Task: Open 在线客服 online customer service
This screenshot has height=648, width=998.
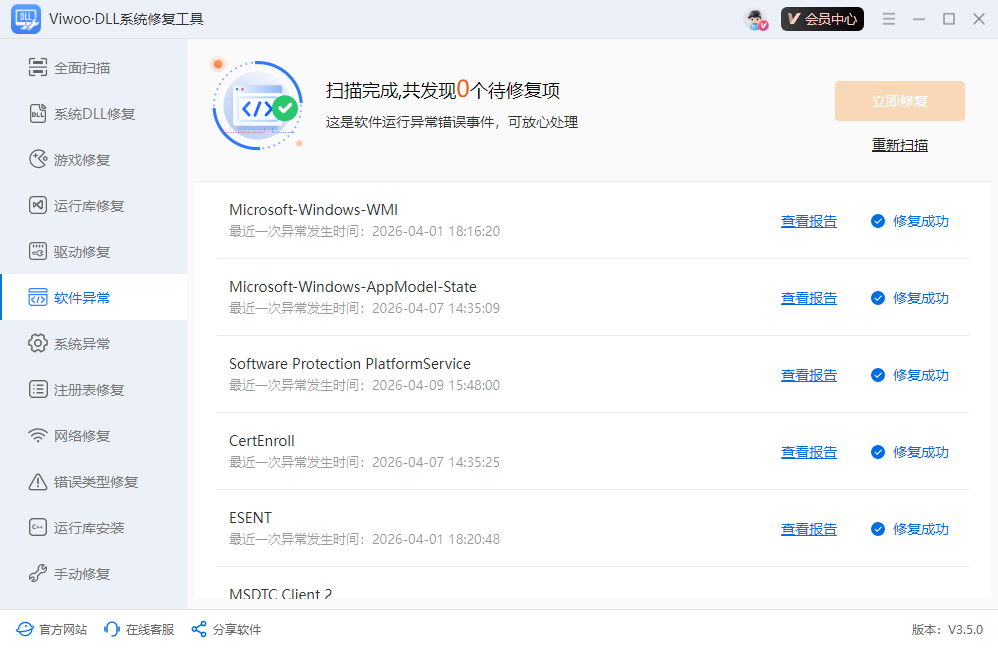Action: coord(138,629)
